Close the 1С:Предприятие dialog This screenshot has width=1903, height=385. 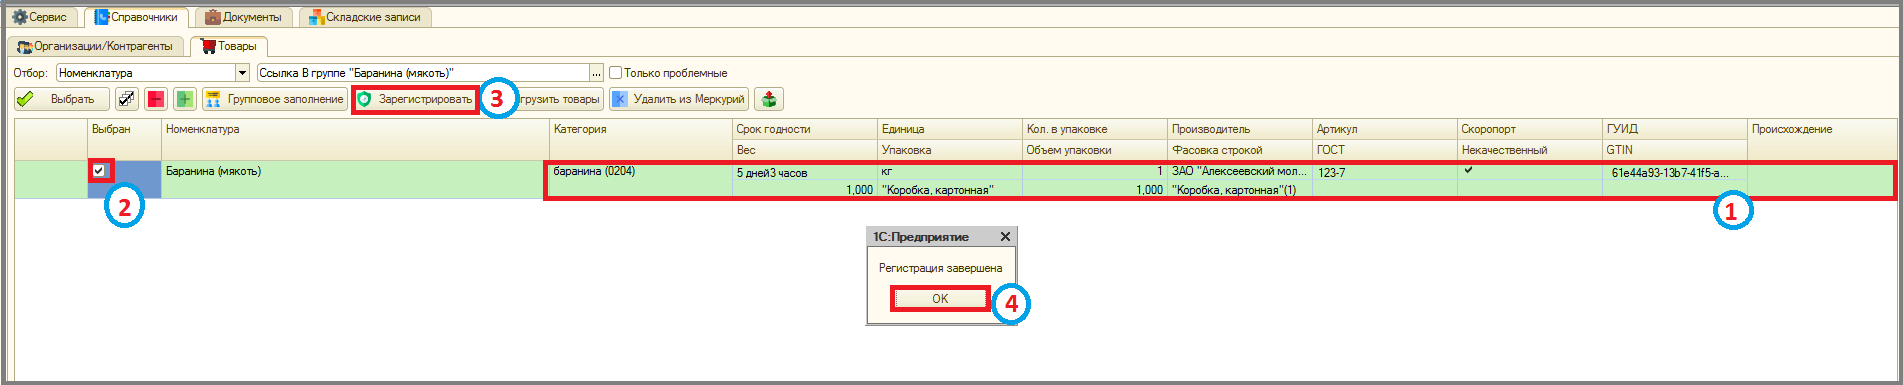1005,237
